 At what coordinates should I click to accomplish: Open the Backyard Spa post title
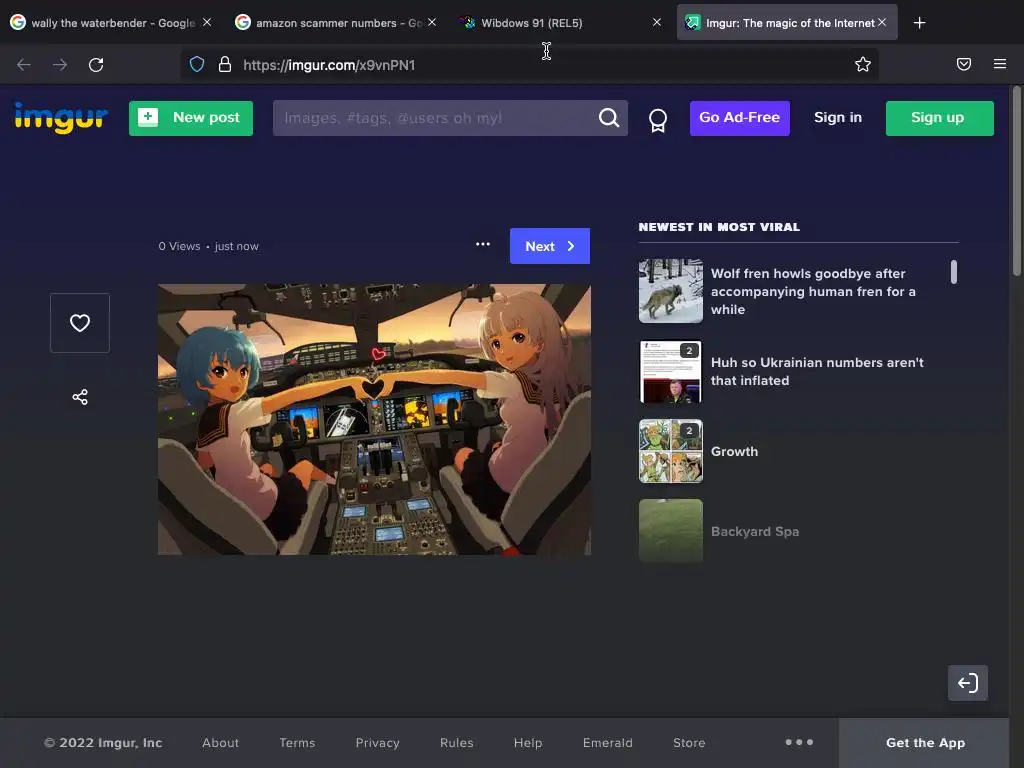pyautogui.click(x=755, y=532)
